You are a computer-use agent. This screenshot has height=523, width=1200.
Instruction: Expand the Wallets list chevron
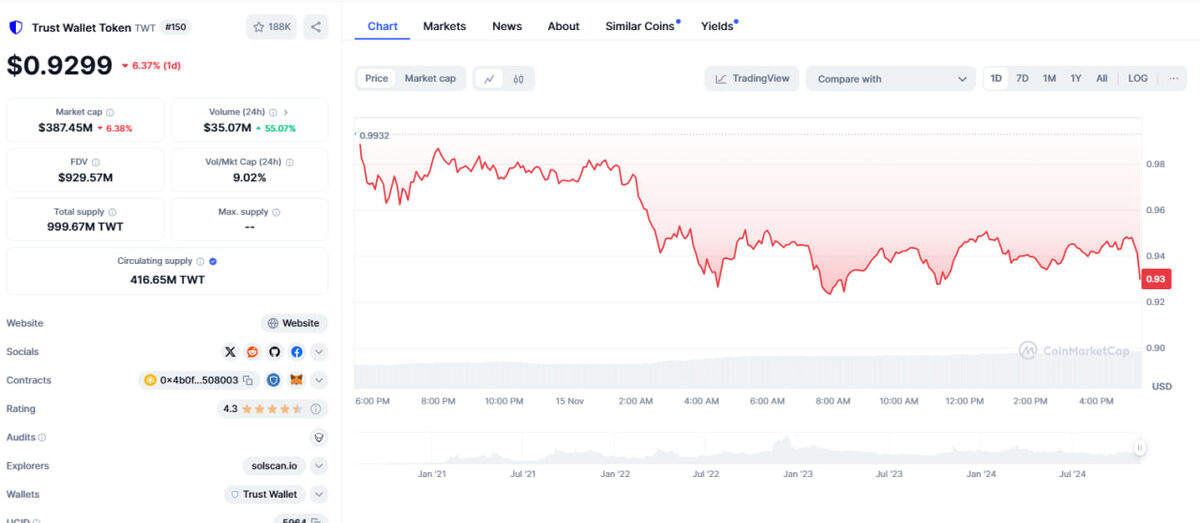[318, 494]
